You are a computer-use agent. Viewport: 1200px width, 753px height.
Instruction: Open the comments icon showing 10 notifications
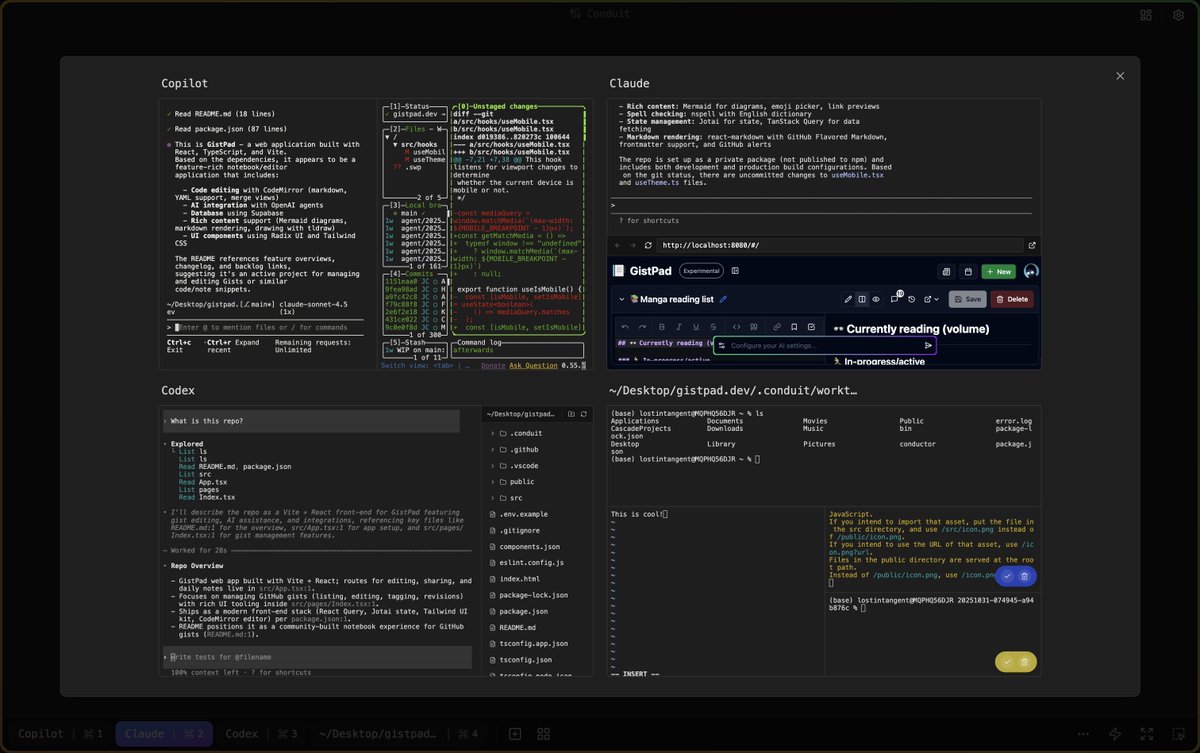(x=895, y=299)
